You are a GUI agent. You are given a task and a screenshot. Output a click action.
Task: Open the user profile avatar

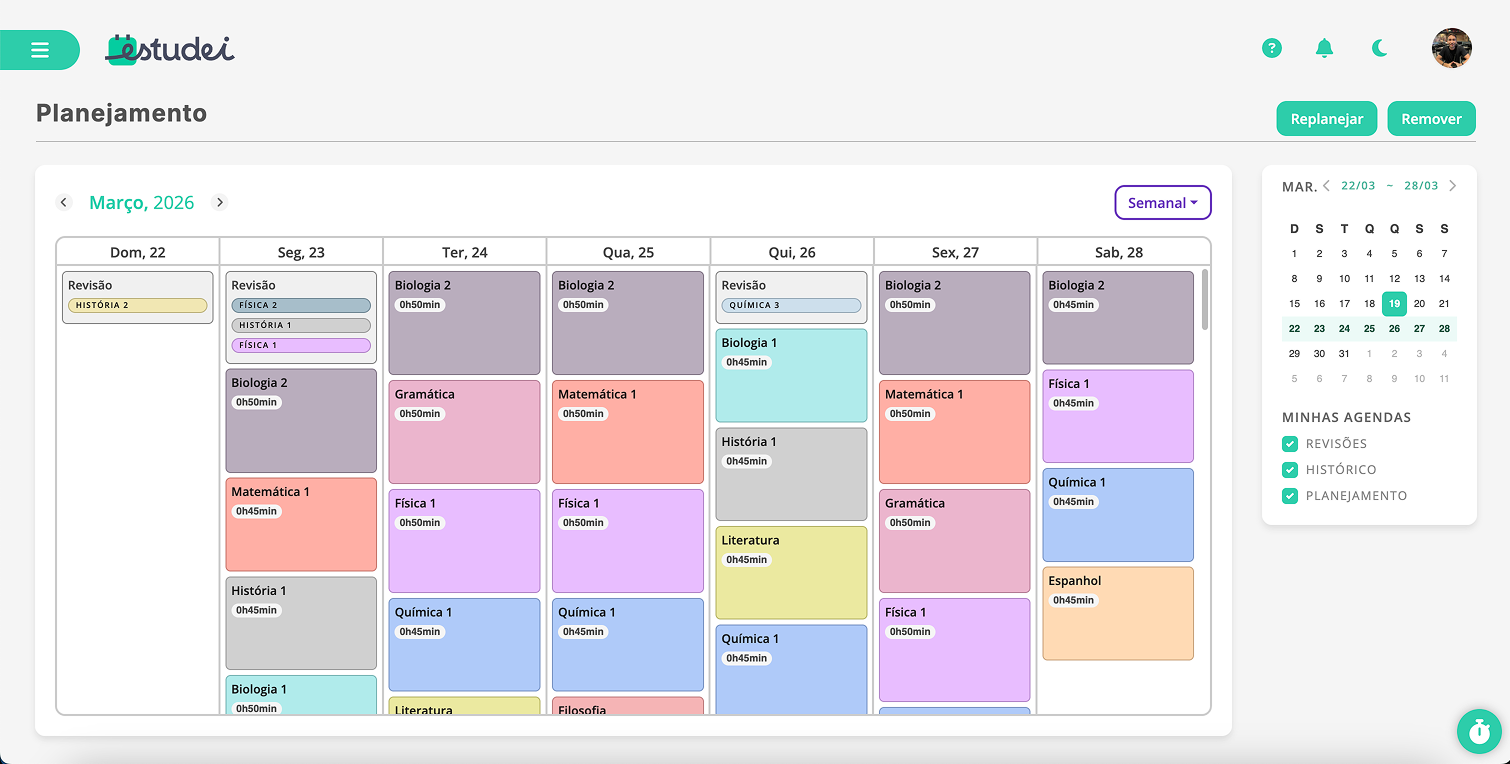1452,48
